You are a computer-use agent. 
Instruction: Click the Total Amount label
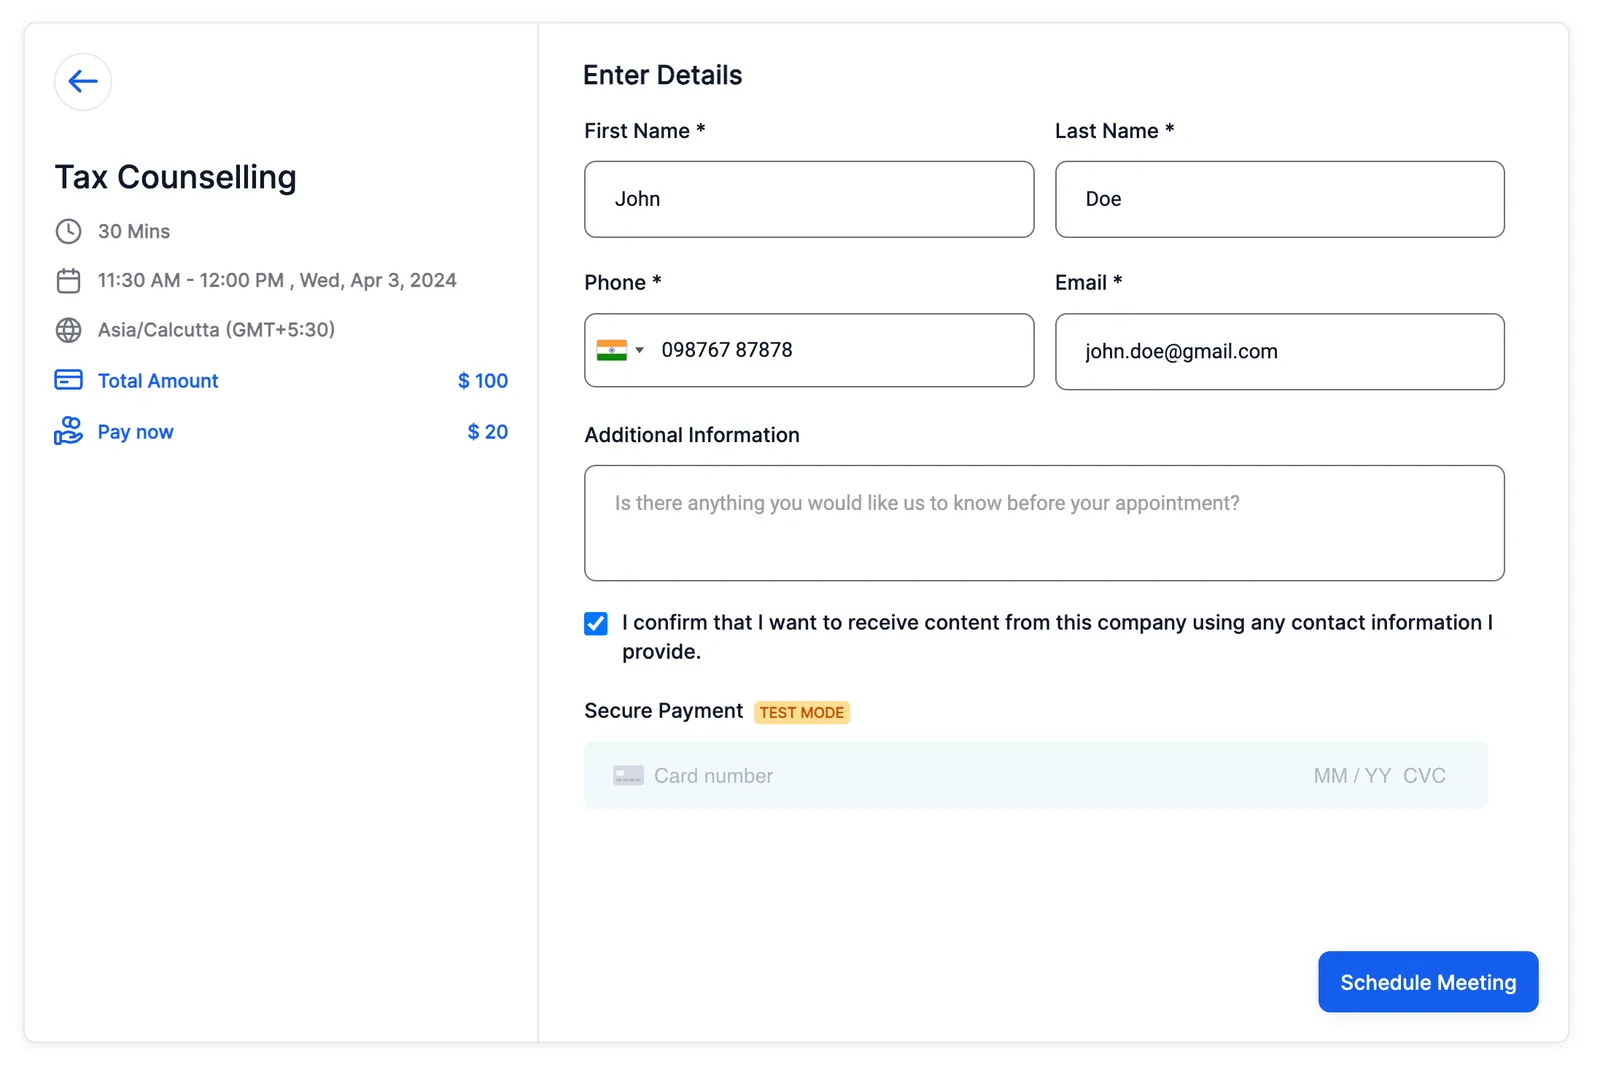coord(158,381)
